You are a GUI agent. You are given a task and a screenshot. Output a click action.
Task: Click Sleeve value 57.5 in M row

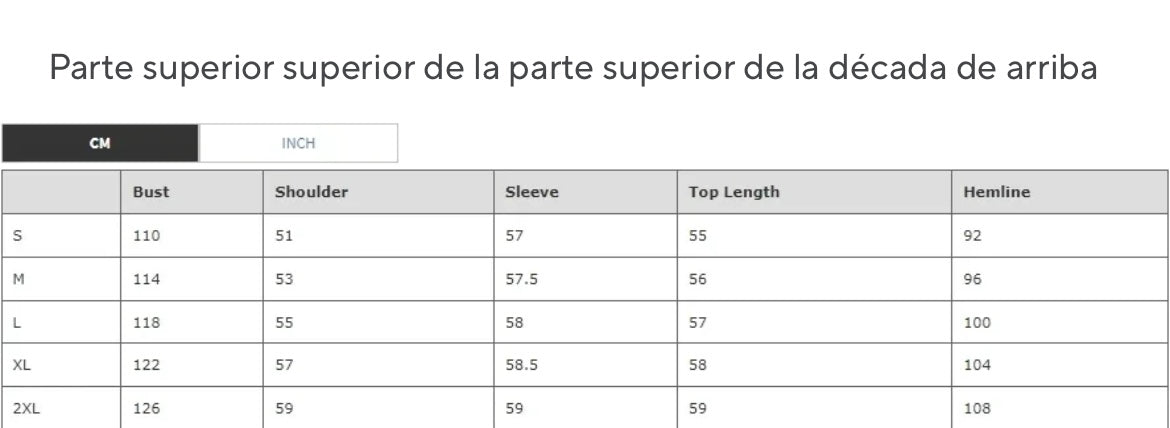[522, 280]
